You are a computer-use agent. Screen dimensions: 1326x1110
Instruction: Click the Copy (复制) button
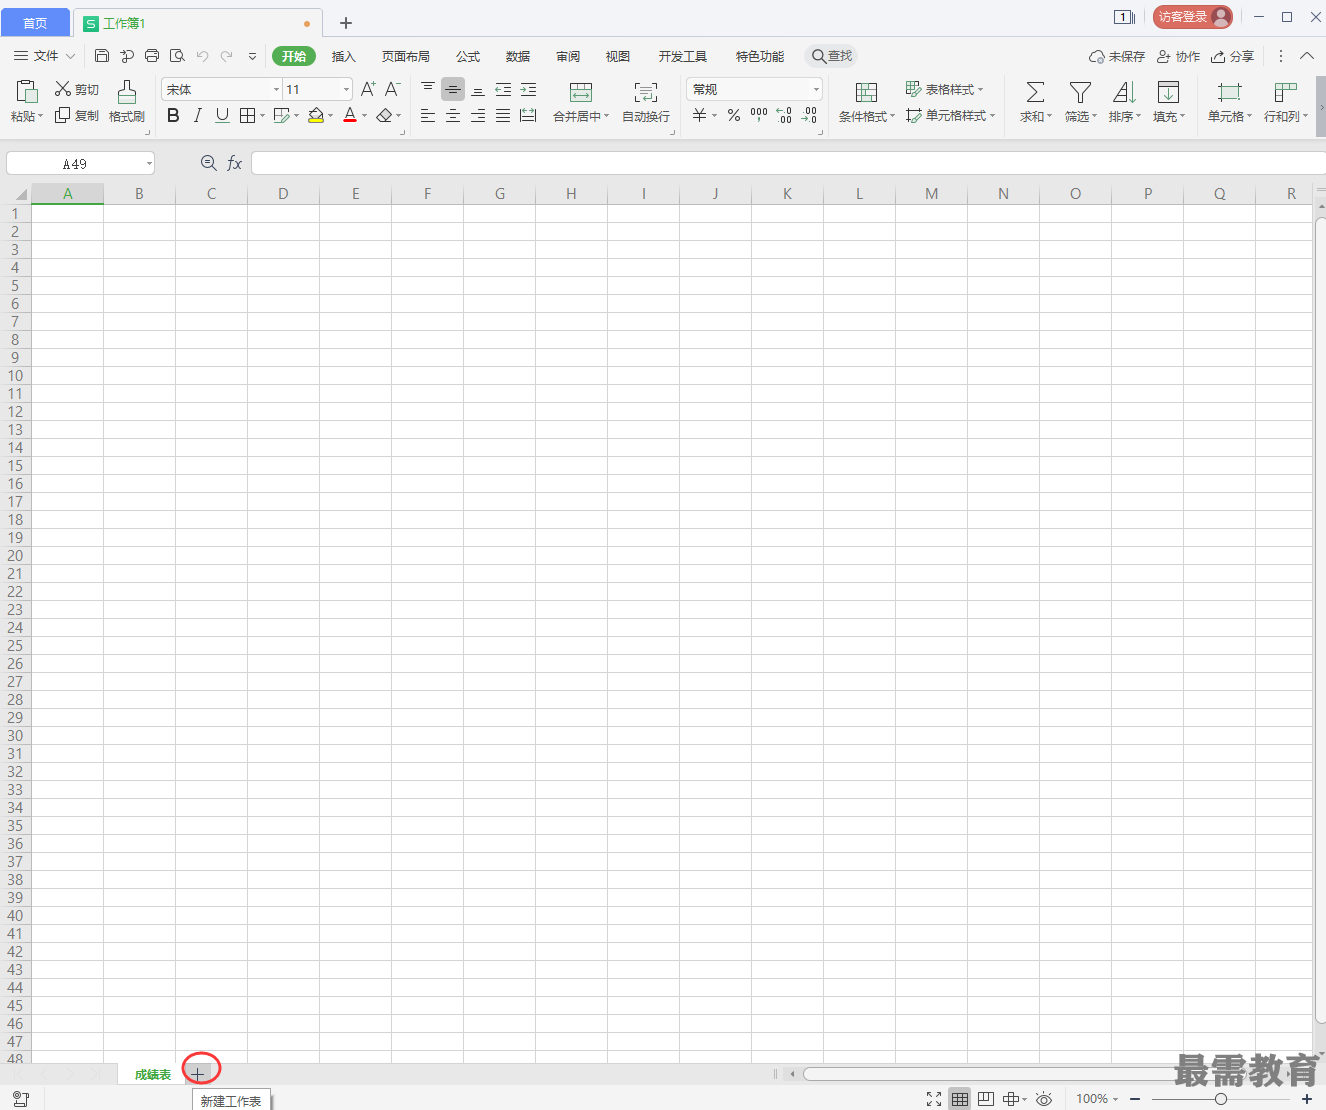pos(77,116)
